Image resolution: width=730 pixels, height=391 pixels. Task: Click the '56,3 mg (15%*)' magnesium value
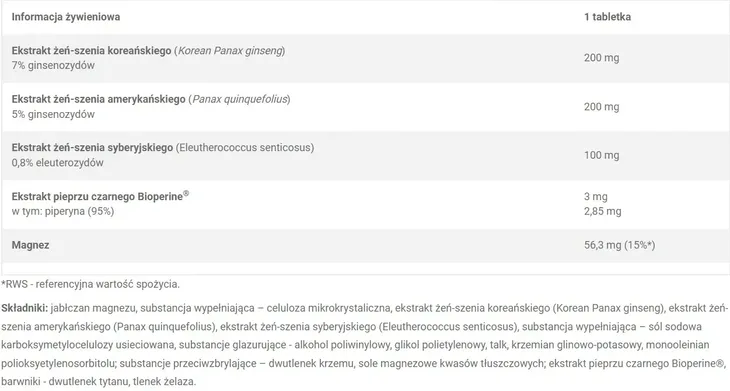[620, 245]
